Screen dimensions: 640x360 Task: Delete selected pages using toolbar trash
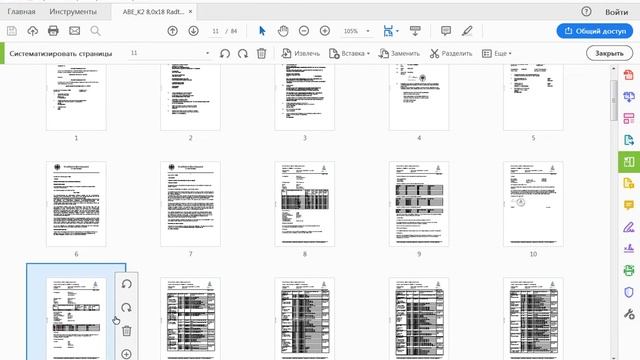pos(262,53)
